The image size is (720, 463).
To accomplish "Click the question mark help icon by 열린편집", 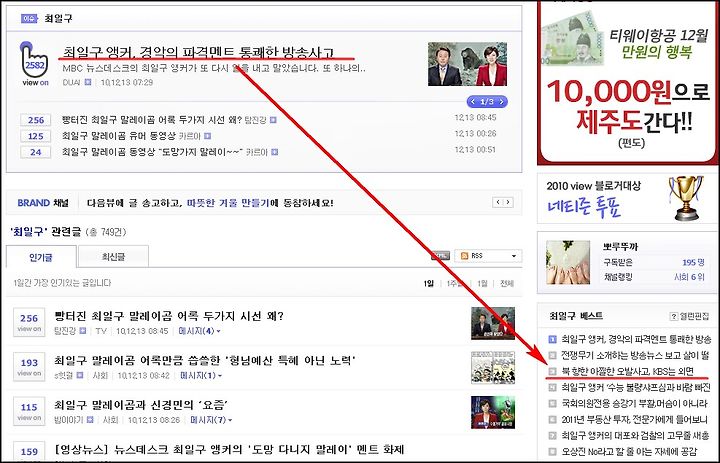I will tap(674, 316).
